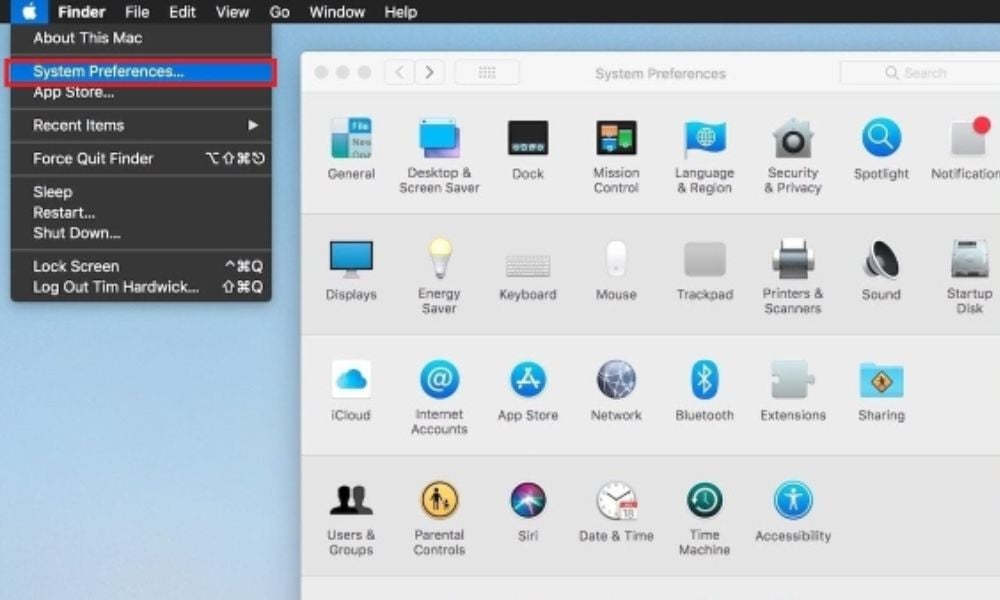The width and height of the screenshot is (1000, 600).
Task: Click the forward arrow in System Preferences
Action: pos(429,72)
